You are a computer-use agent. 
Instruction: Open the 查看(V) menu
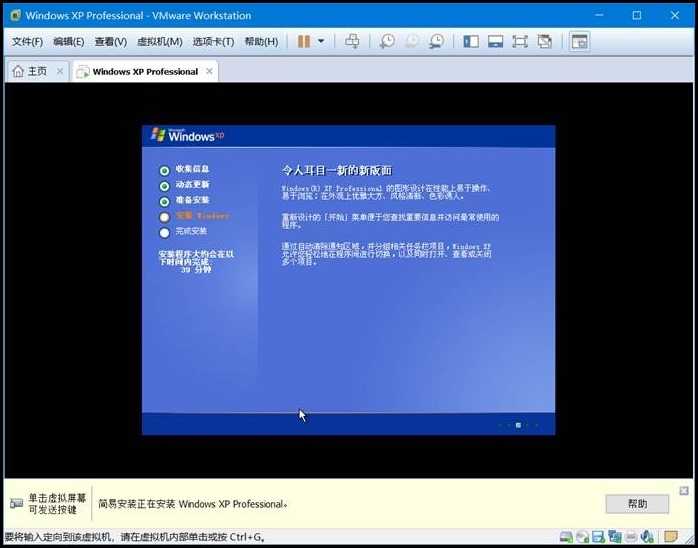tap(111, 42)
